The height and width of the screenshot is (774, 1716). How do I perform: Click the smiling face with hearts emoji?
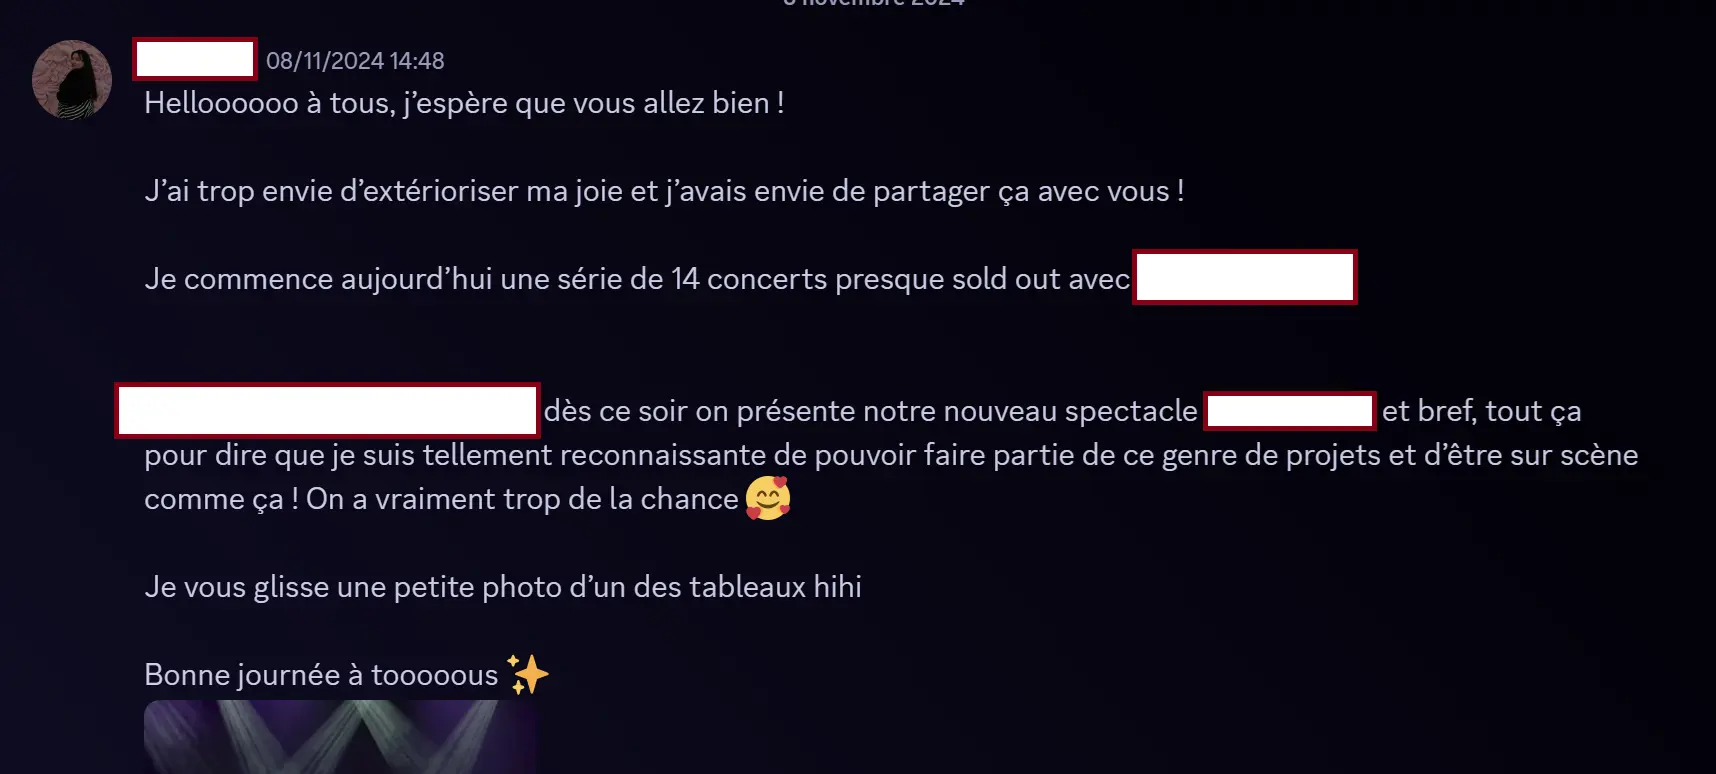click(x=768, y=498)
